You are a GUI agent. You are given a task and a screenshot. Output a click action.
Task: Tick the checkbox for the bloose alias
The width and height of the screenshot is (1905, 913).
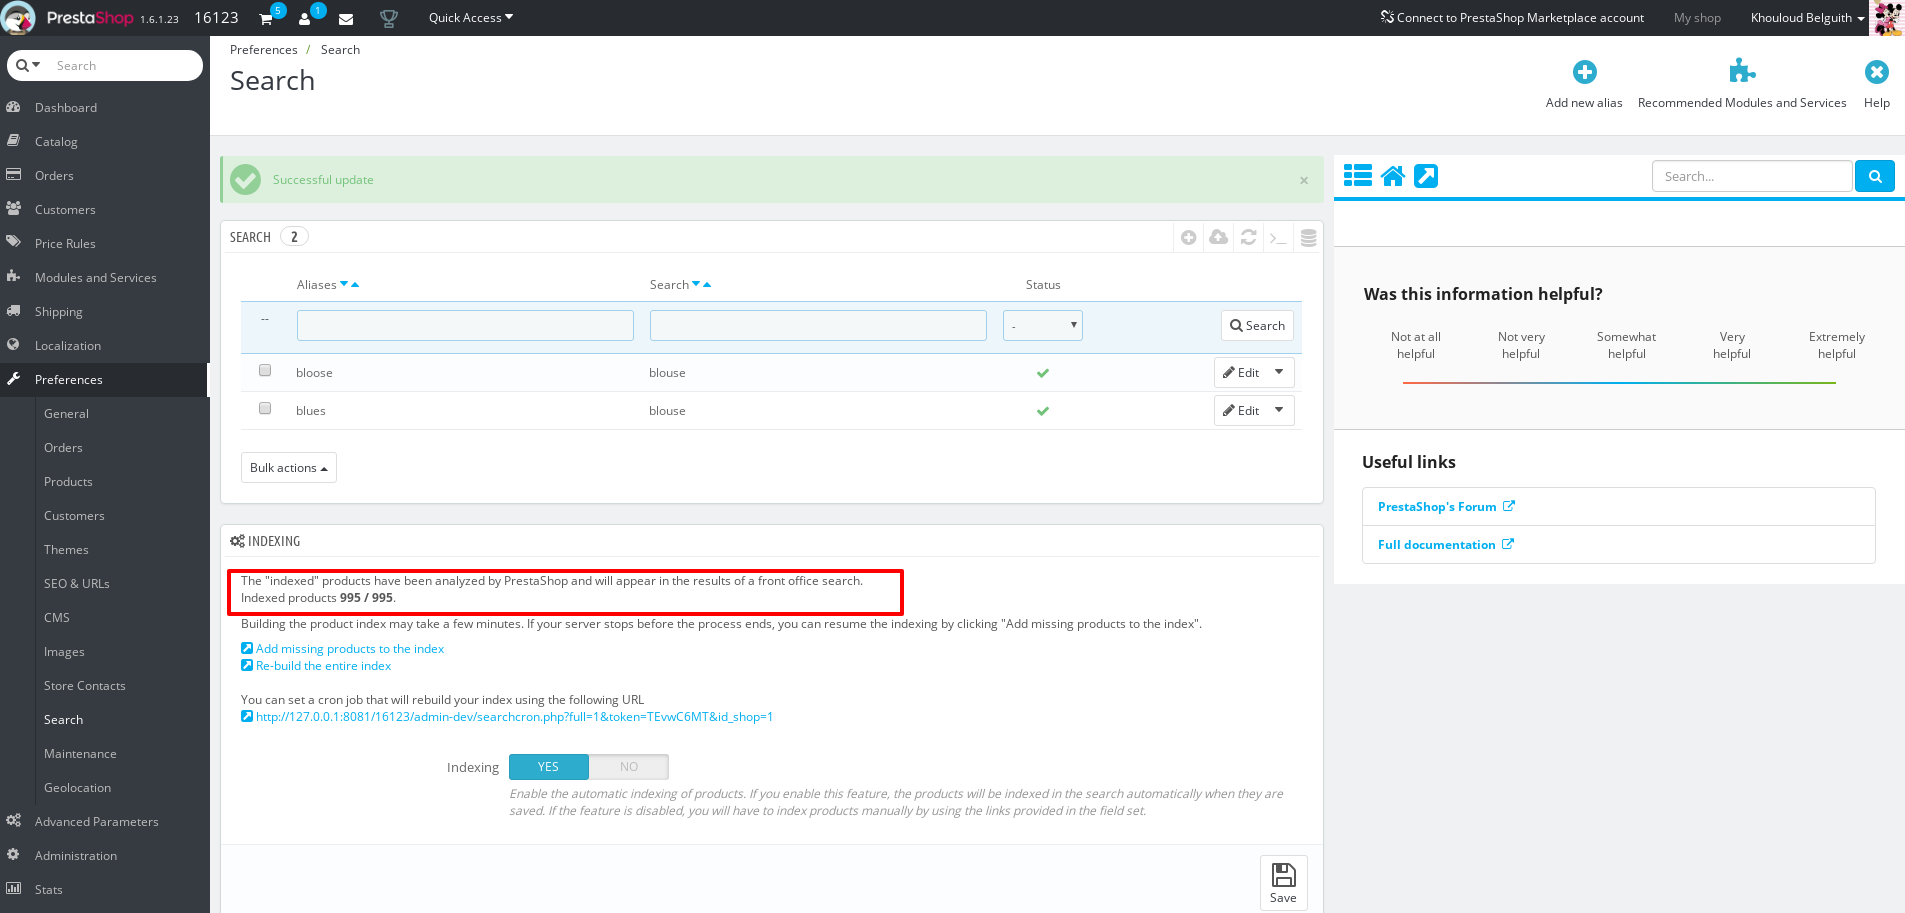[265, 370]
